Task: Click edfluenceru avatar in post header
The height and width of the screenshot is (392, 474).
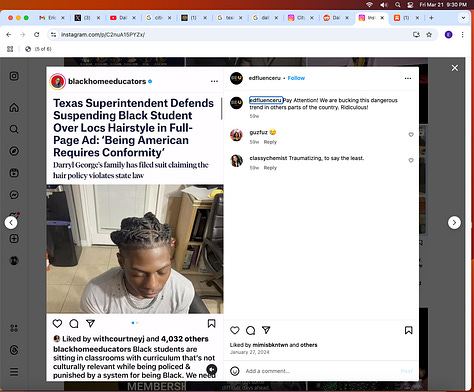Action: 236,78
